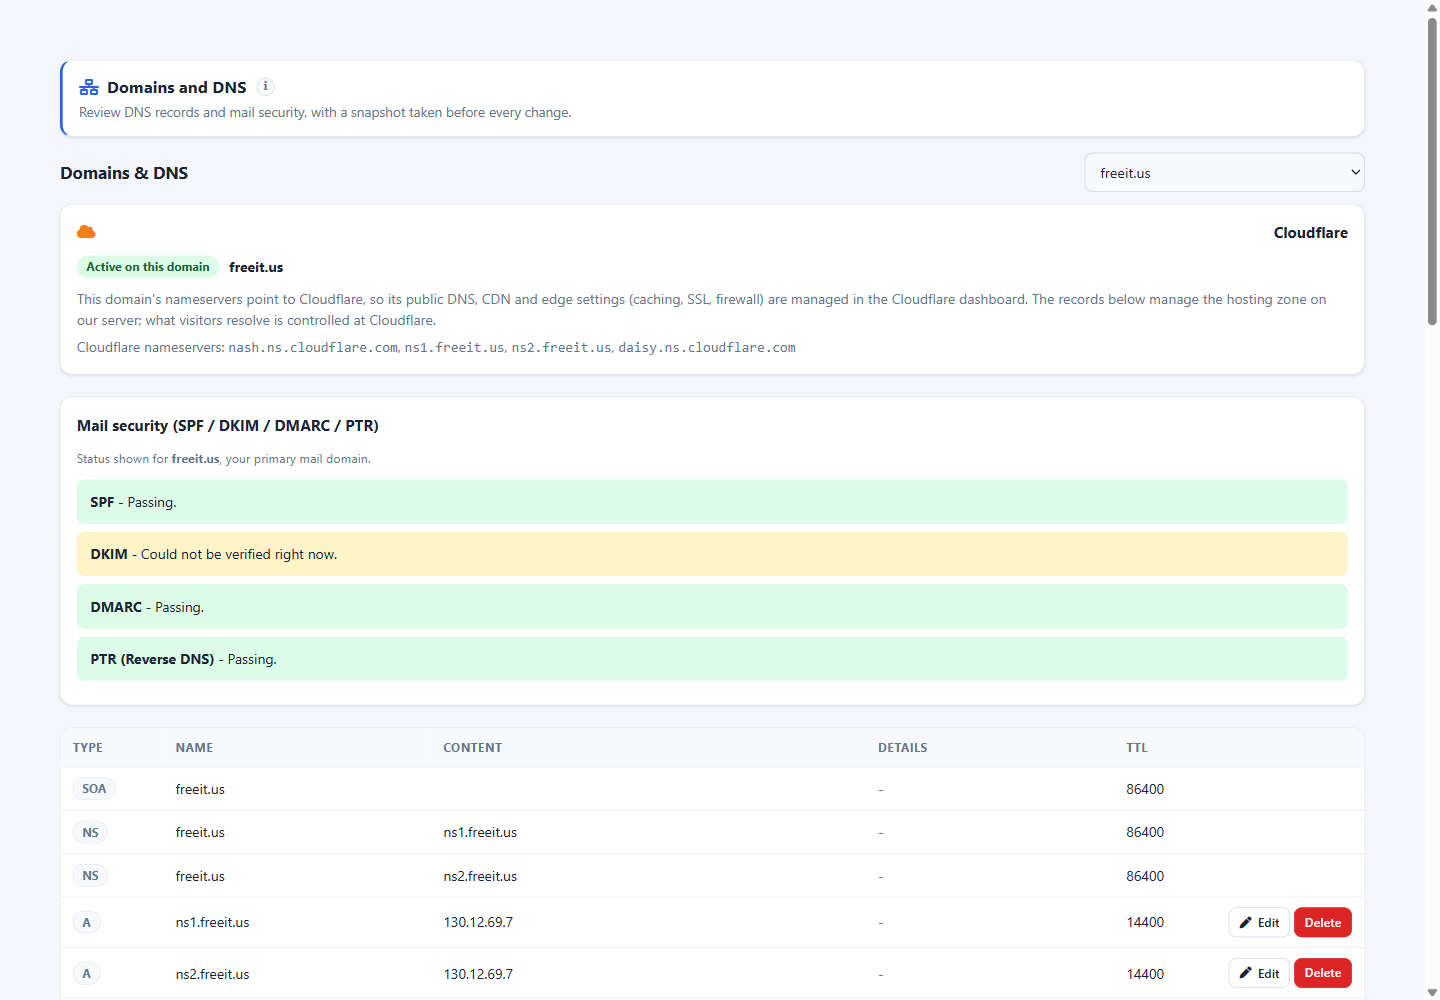Edit the ns2.freeit.us A record
This screenshot has height=1000, width=1440.
point(1259,974)
